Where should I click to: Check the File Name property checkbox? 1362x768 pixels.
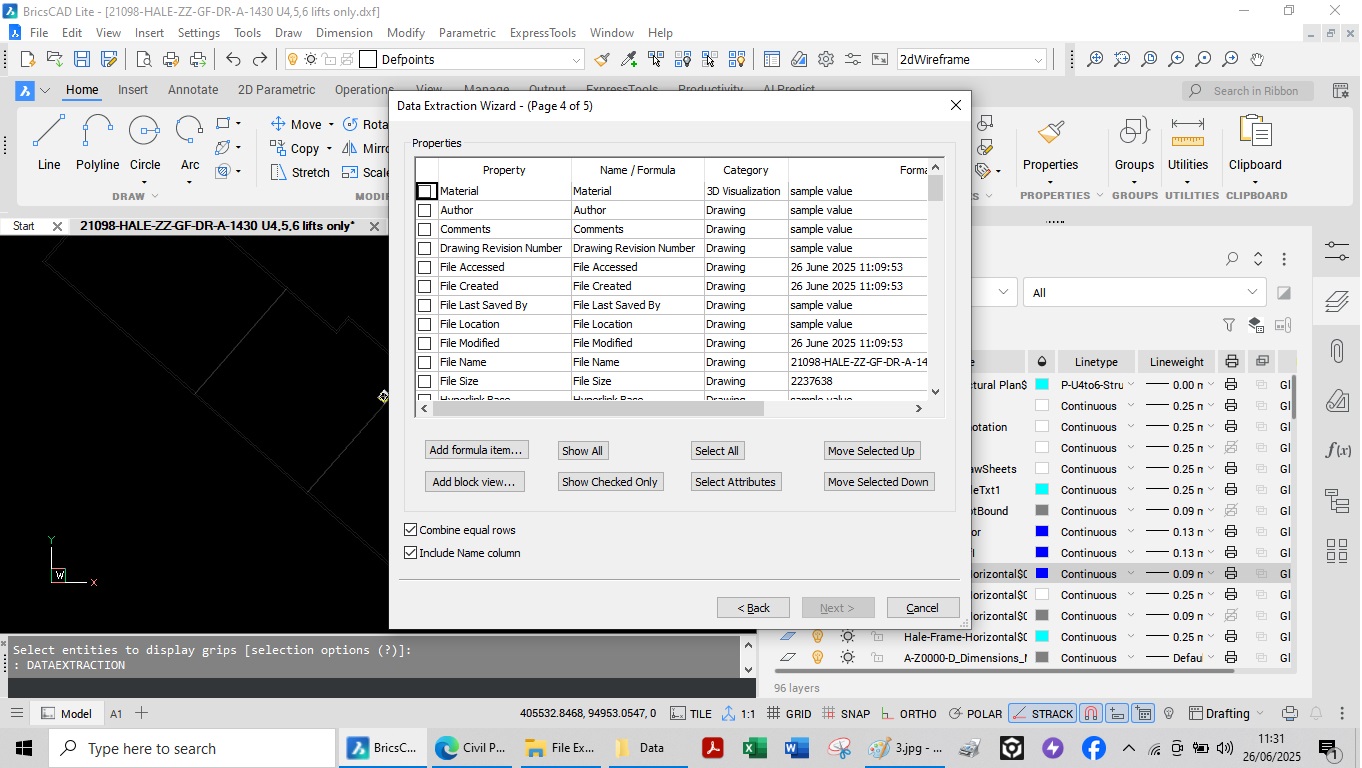[425, 362]
